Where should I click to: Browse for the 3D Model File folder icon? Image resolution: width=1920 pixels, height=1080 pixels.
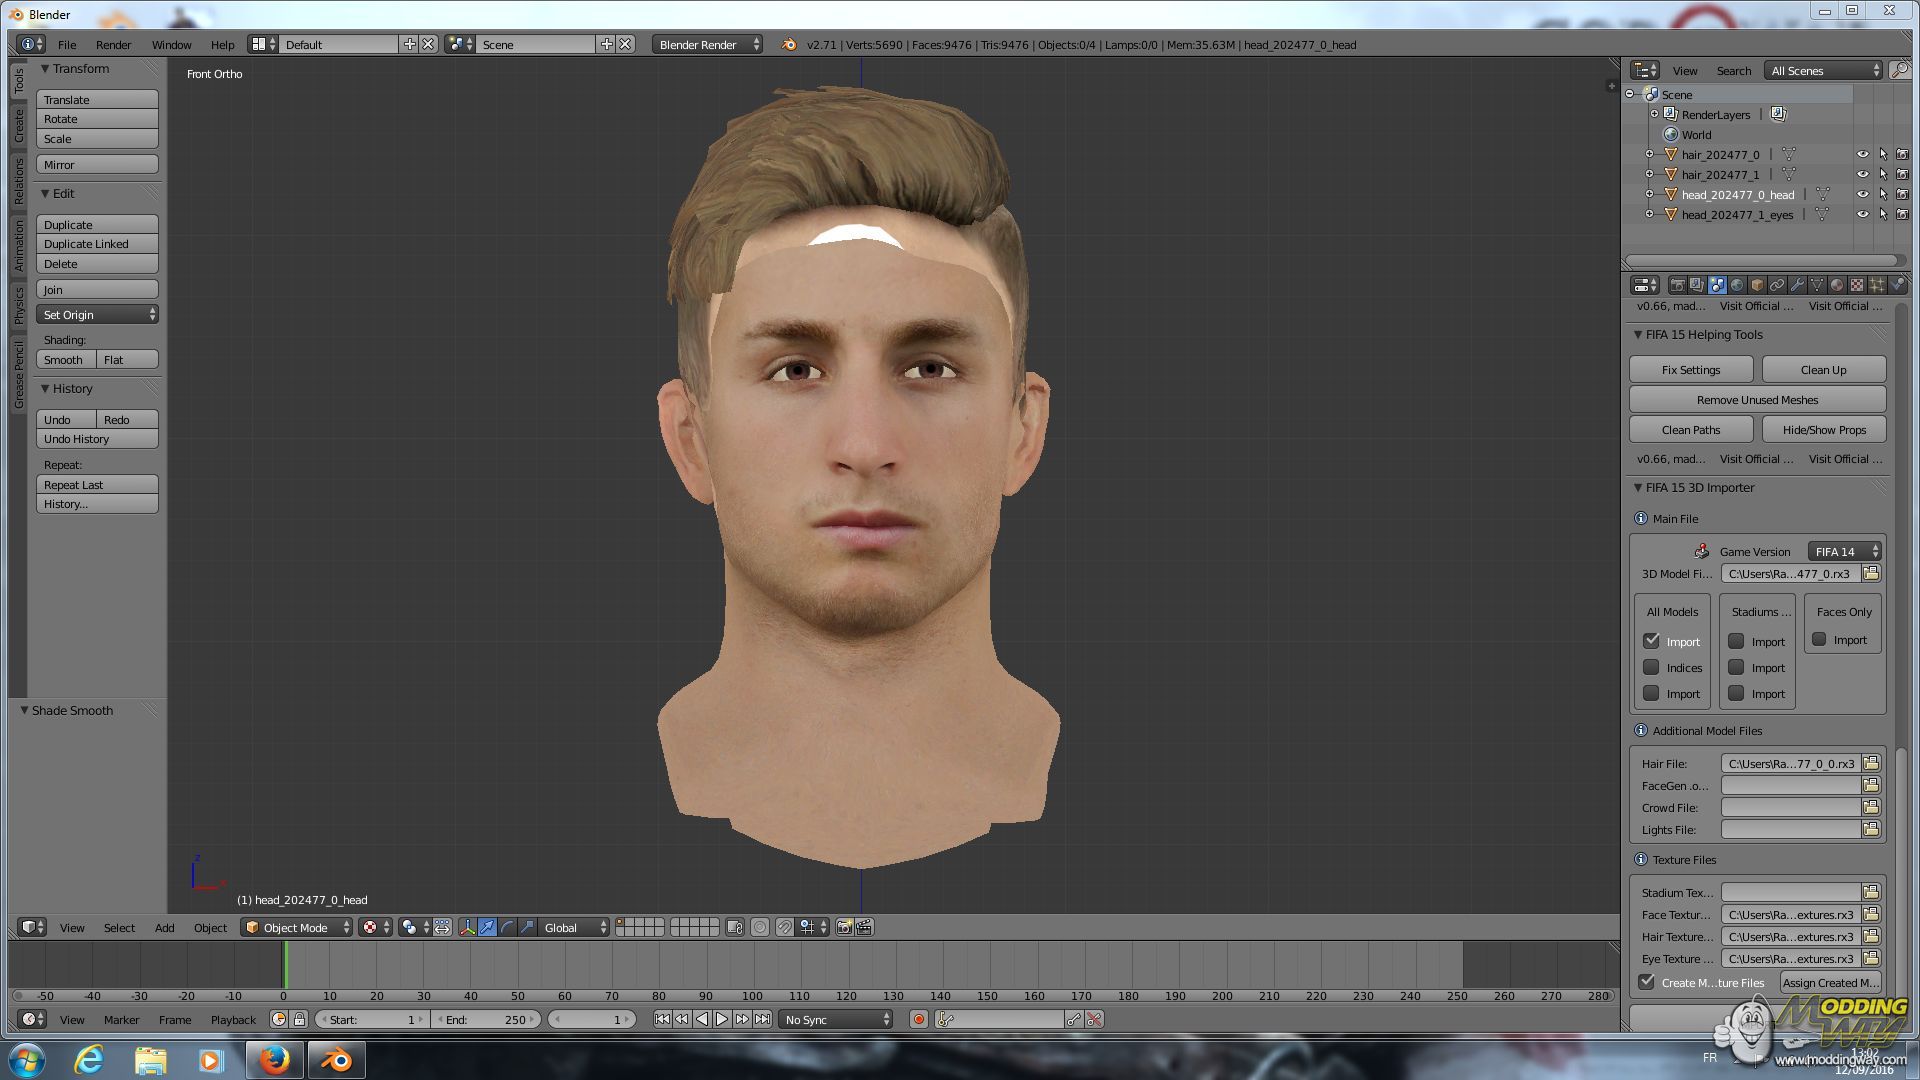pos(1871,574)
